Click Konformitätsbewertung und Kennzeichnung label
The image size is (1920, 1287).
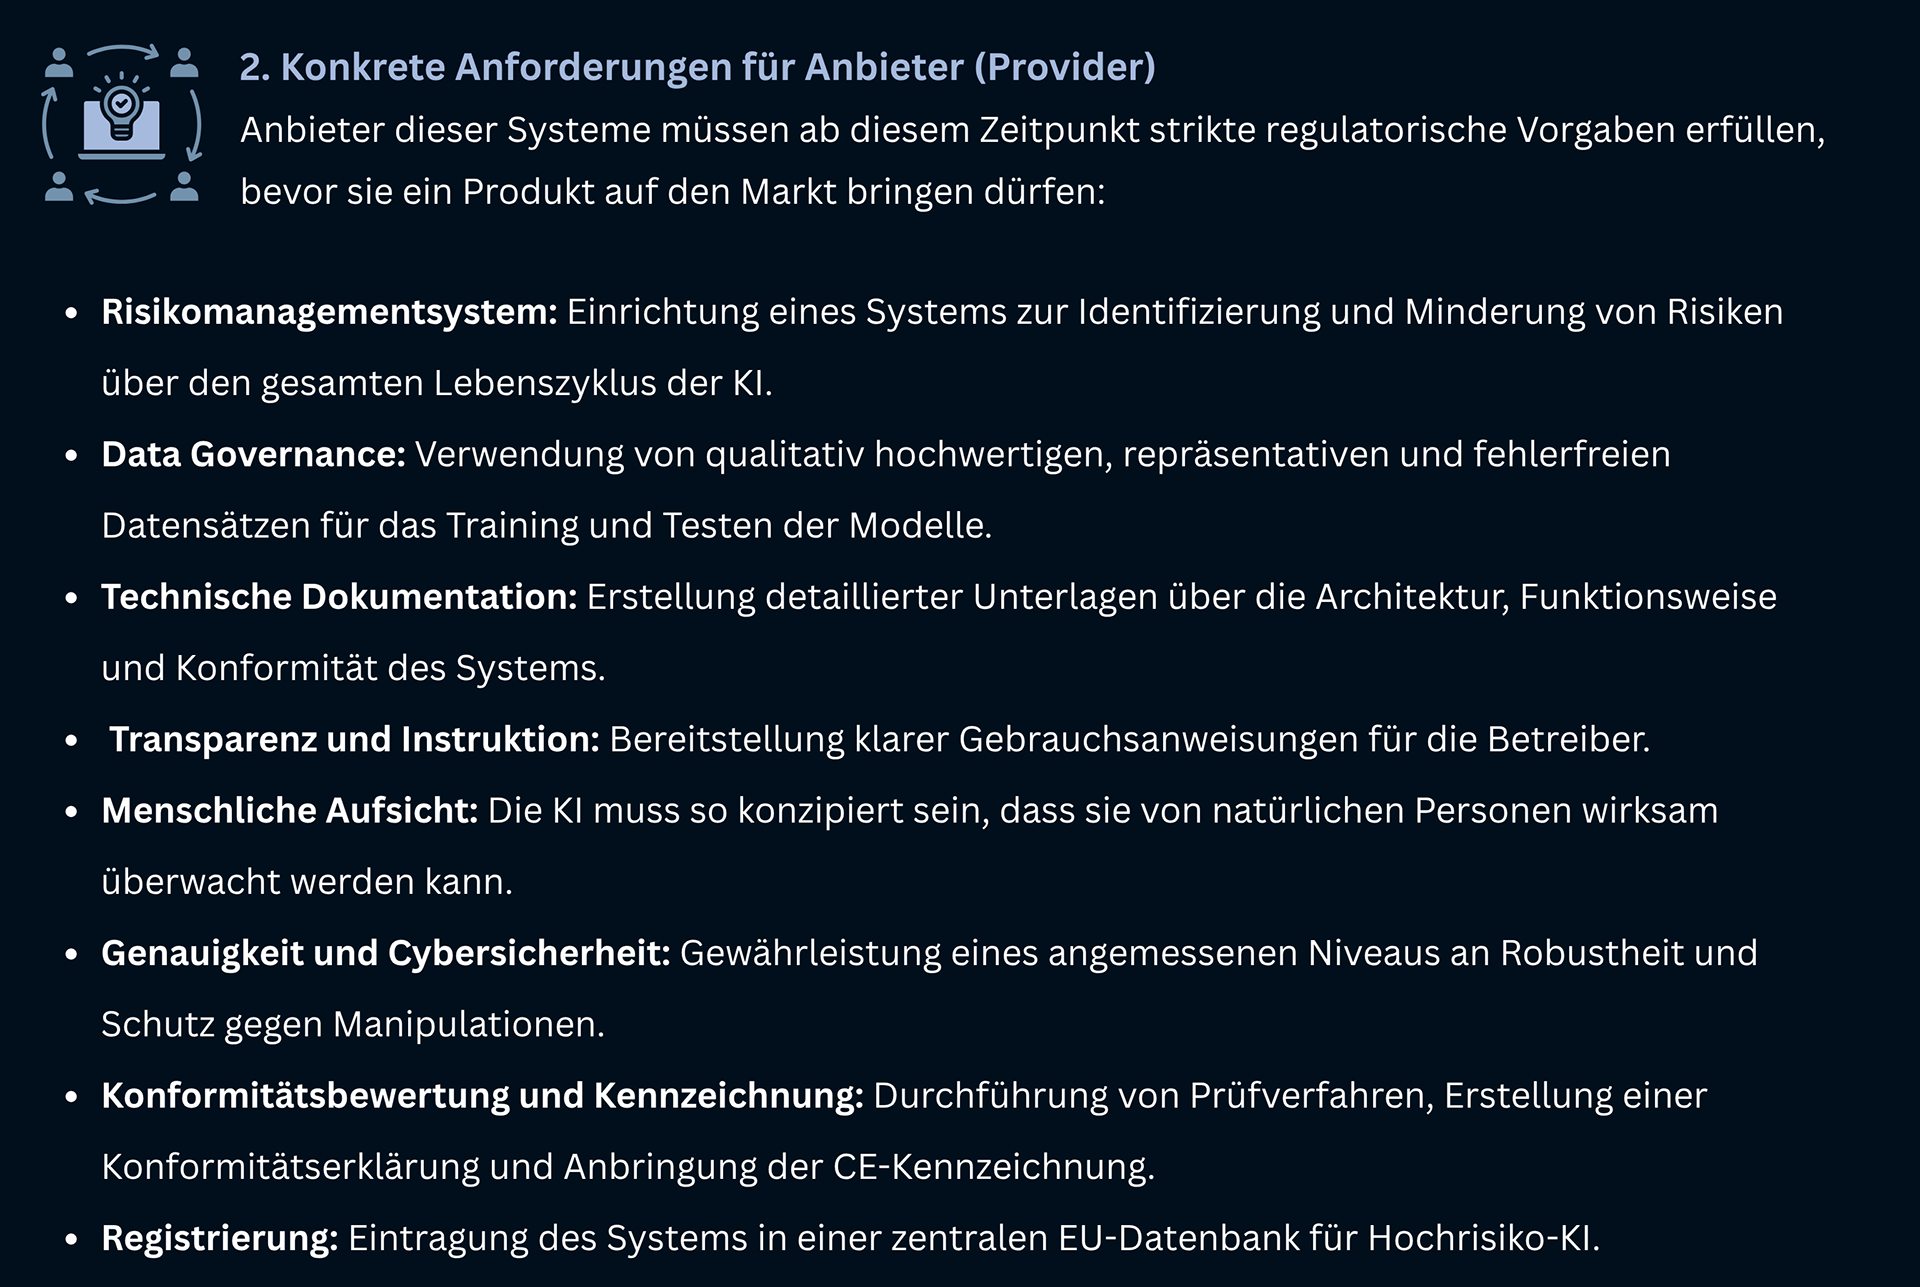click(482, 1096)
